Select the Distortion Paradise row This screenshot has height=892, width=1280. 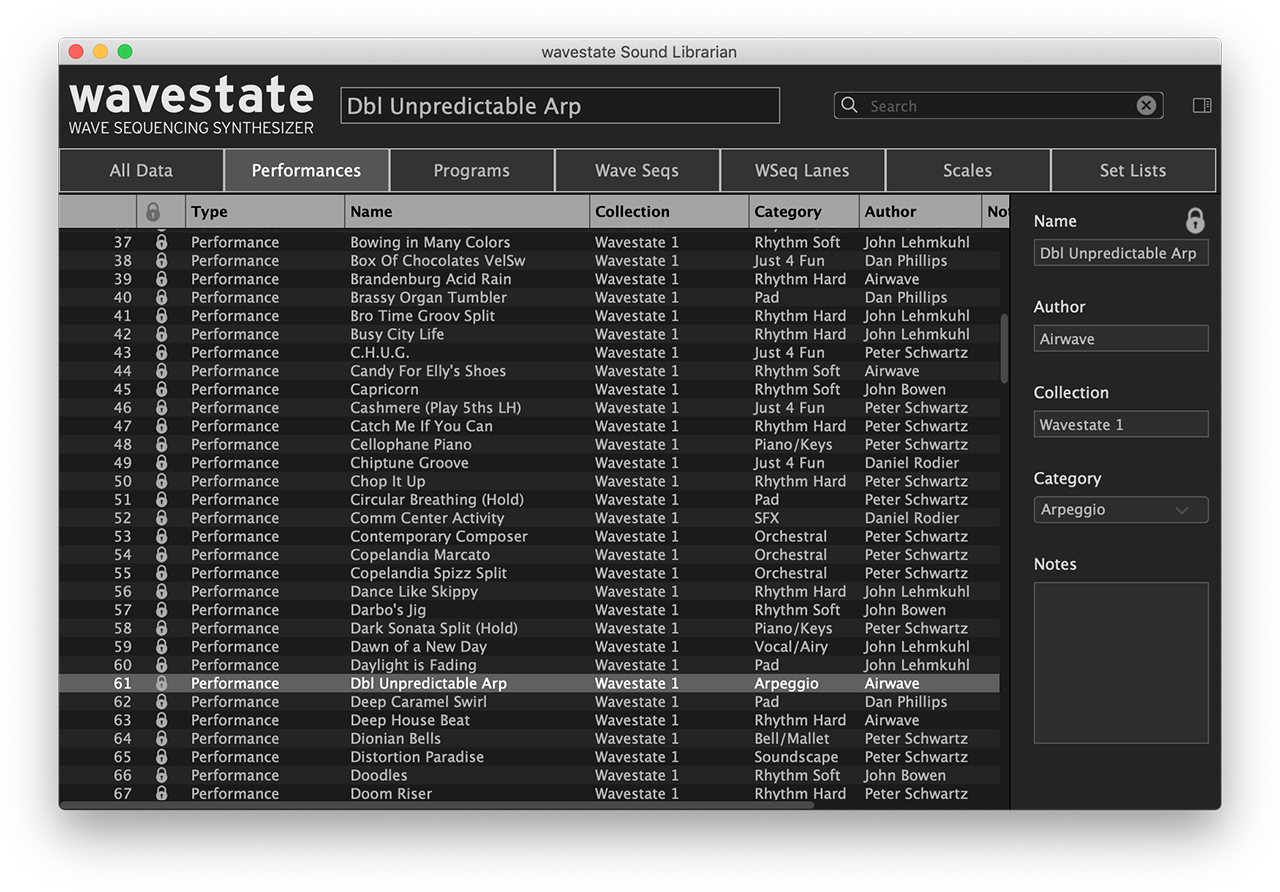[x=529, y=757]
